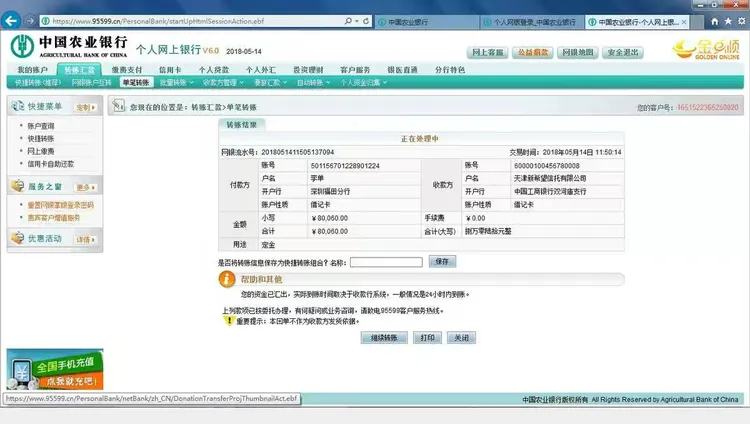Viewport: 750px width, 424px height.
Task: Select the 单笔转账 submenu item
Action: click(136, 83)
